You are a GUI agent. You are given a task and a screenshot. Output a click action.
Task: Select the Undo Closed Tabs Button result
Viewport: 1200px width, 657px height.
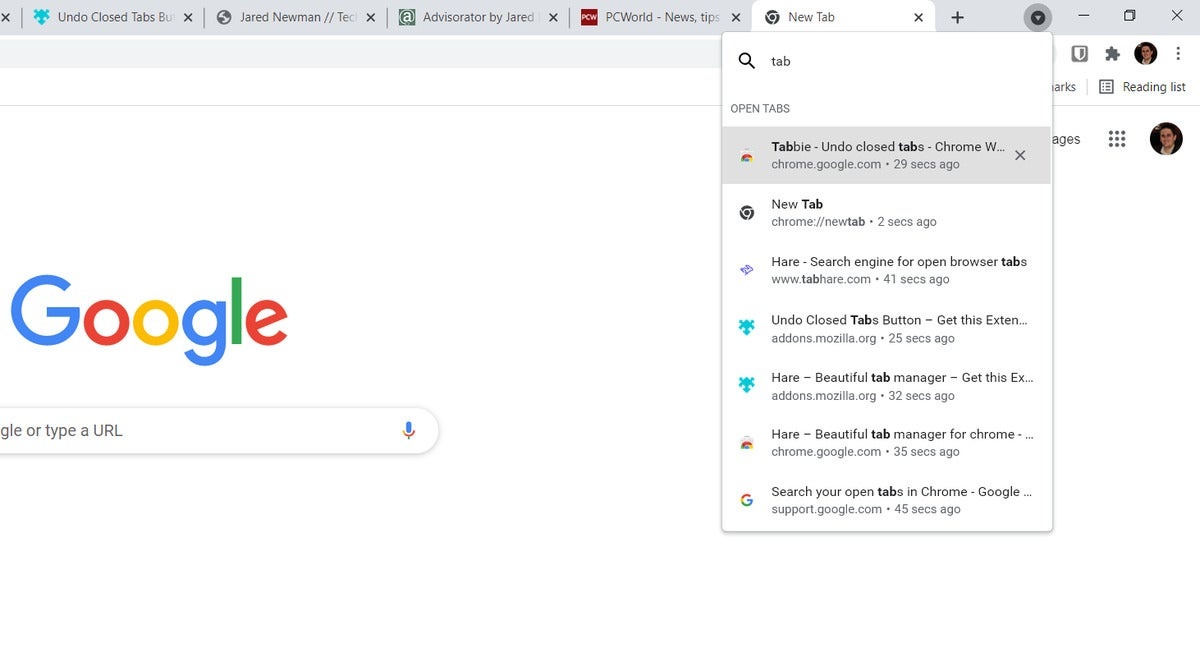[x=880, y=328]
